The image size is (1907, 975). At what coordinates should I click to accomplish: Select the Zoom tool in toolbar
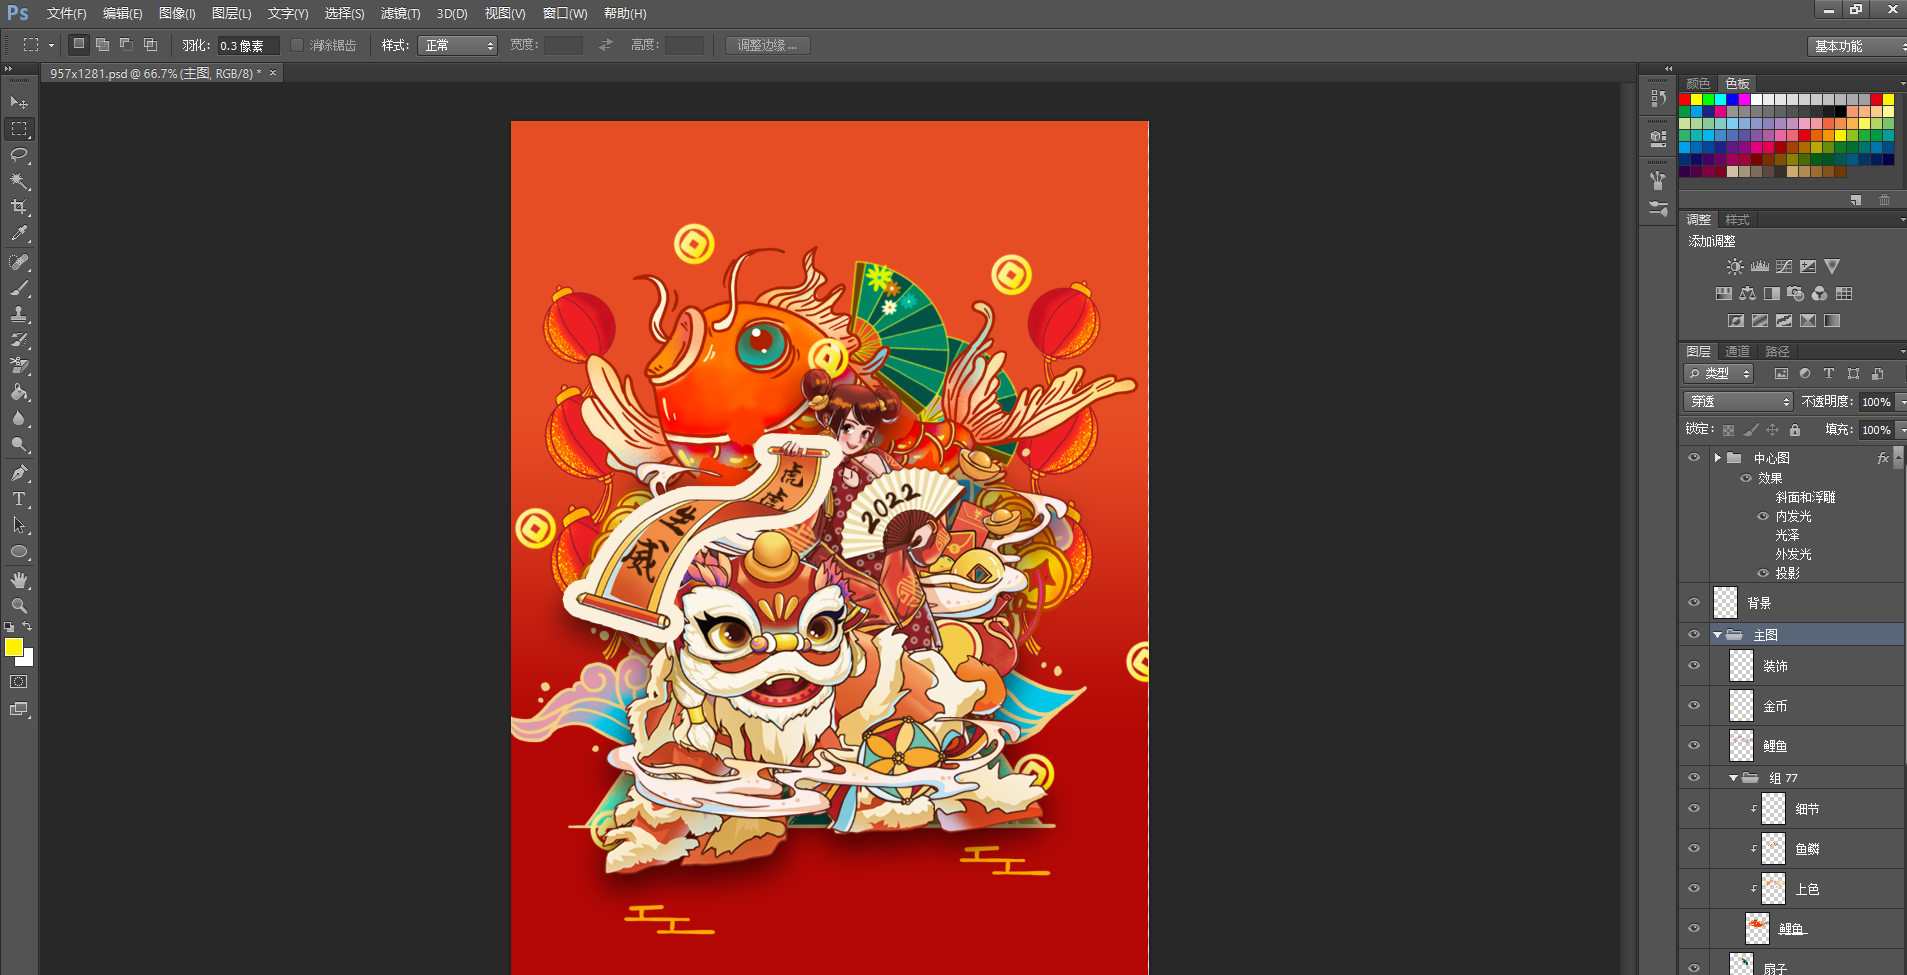19,606
